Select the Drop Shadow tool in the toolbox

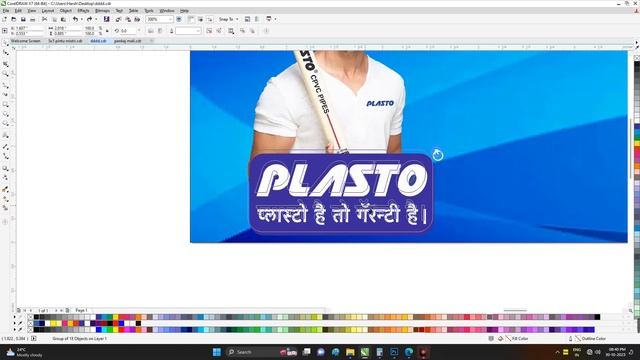coord(6,168)
